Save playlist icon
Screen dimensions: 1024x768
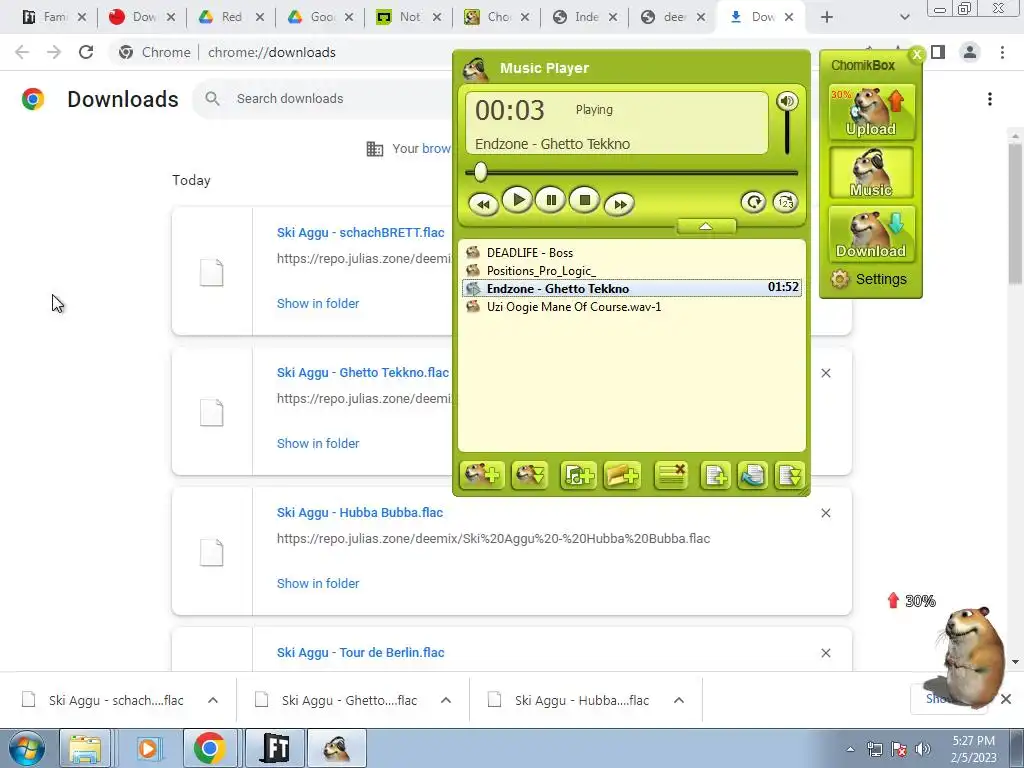pyautogui.click(x=789, y=475)
